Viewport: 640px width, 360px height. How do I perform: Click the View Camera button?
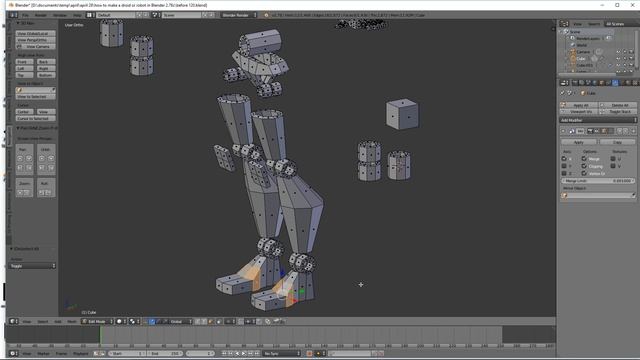point(36,47)
